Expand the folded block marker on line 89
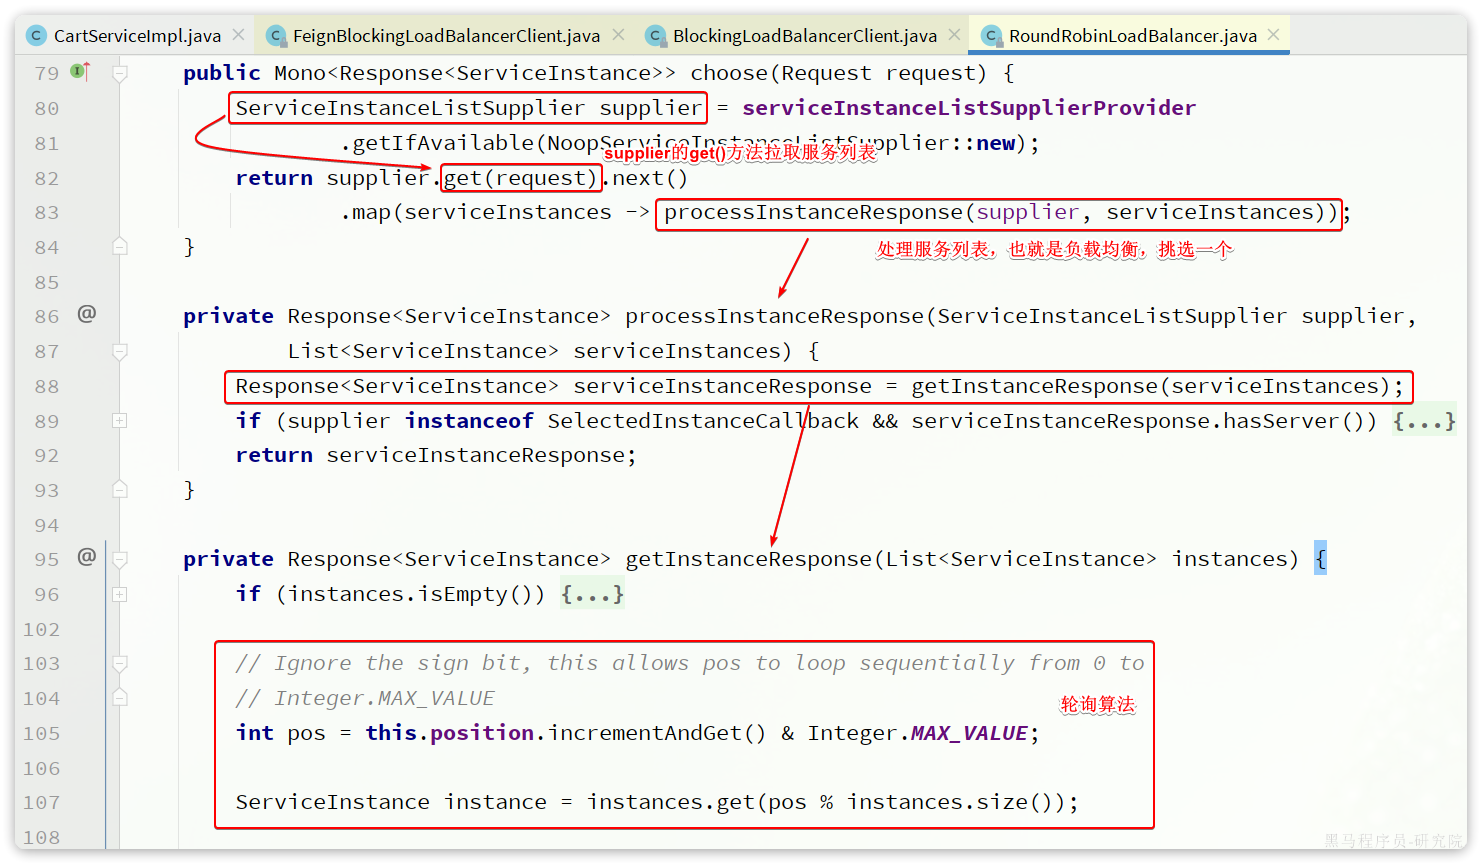The height and width of the screenshot is (866, 1482). (120, 421)
